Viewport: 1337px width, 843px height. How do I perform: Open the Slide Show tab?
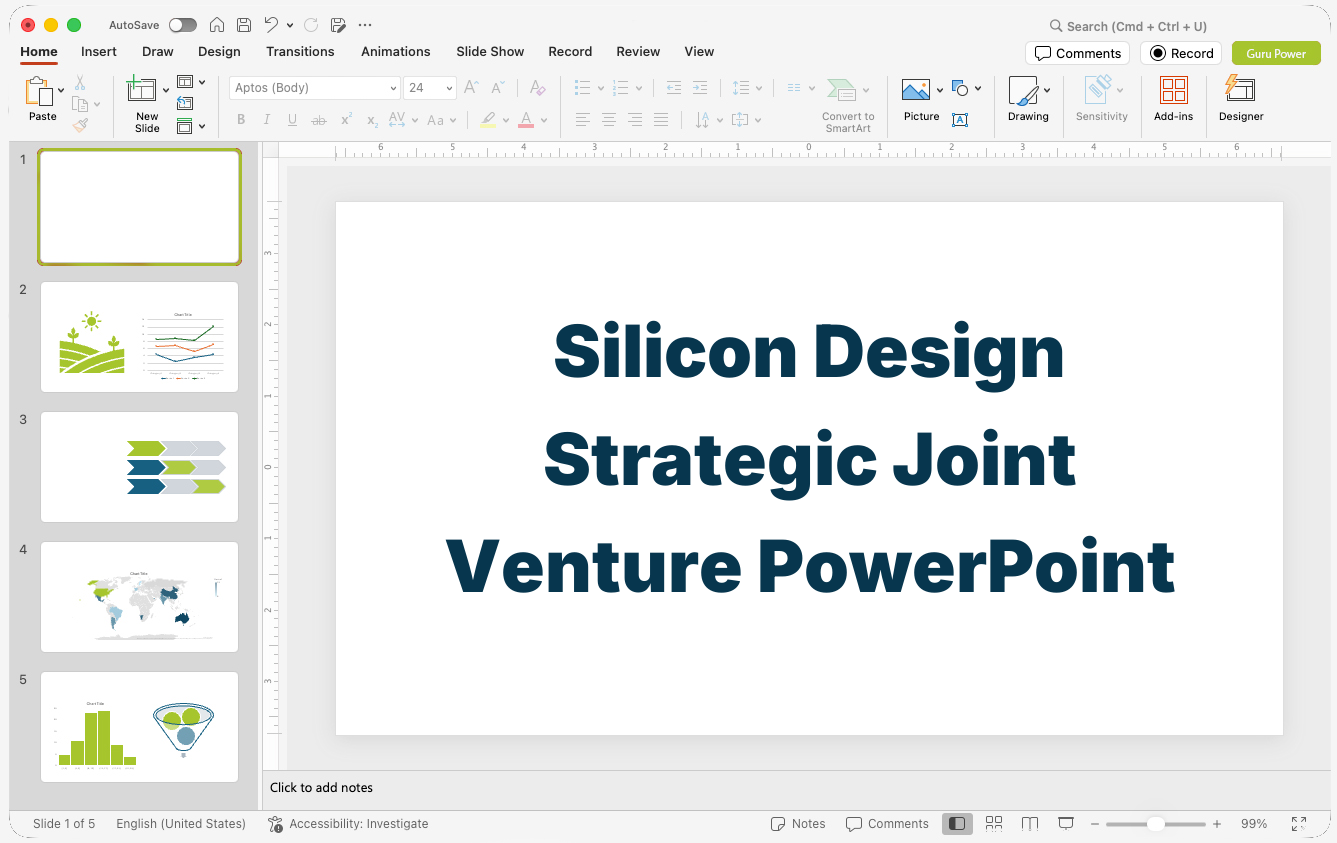pyautogui.click(x=490, y=52)
